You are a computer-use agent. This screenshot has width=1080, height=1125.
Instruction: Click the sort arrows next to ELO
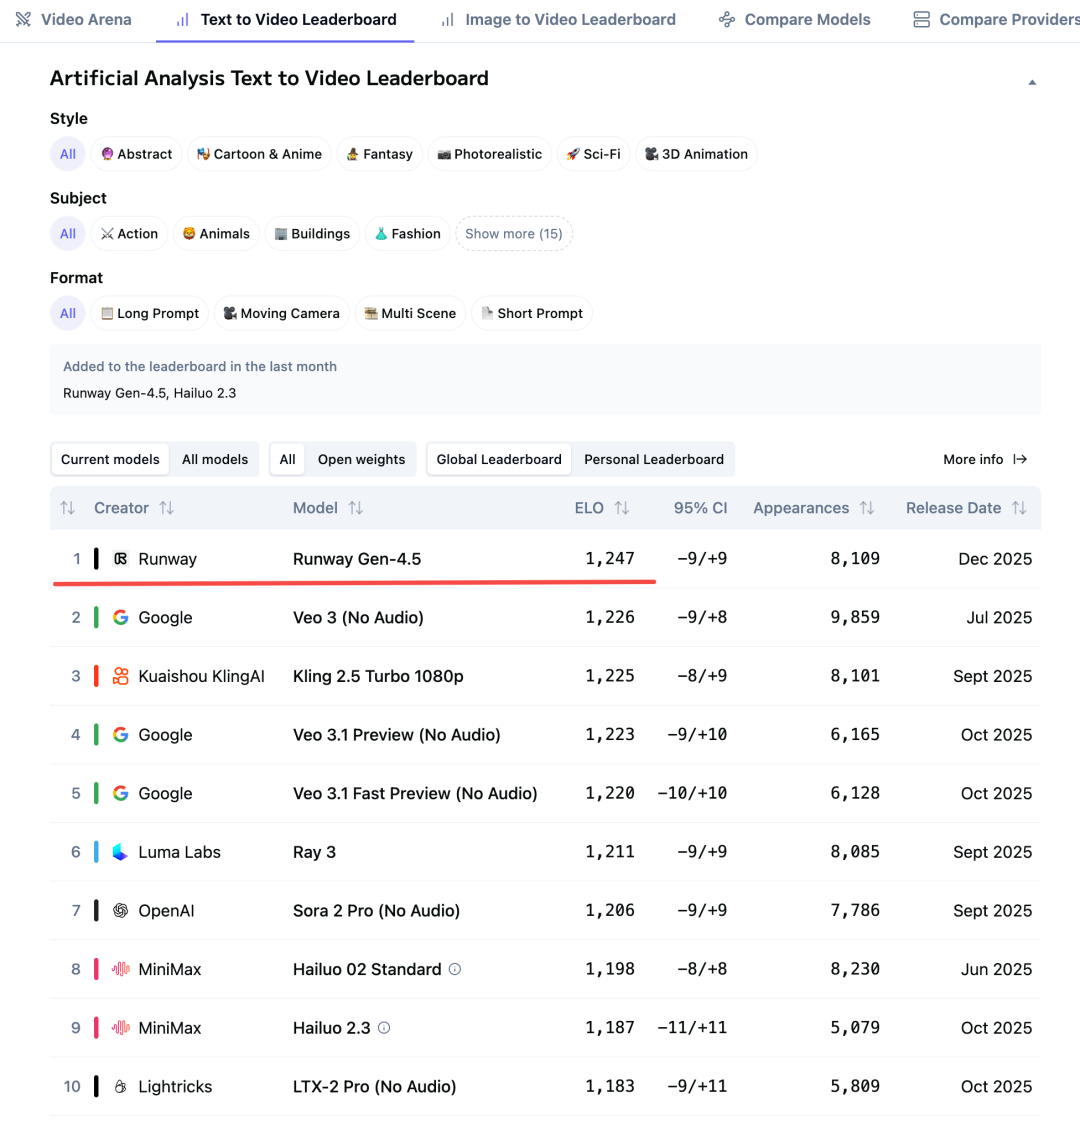pos(622,508)
